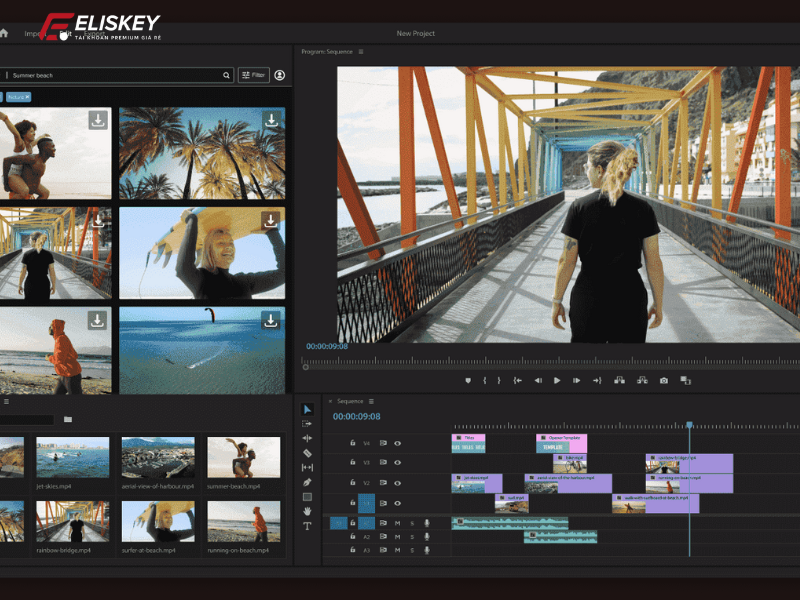Open the timeline Sequence panel menu
The height and width of the screenshot is (600, 800).
click(370, 401)
